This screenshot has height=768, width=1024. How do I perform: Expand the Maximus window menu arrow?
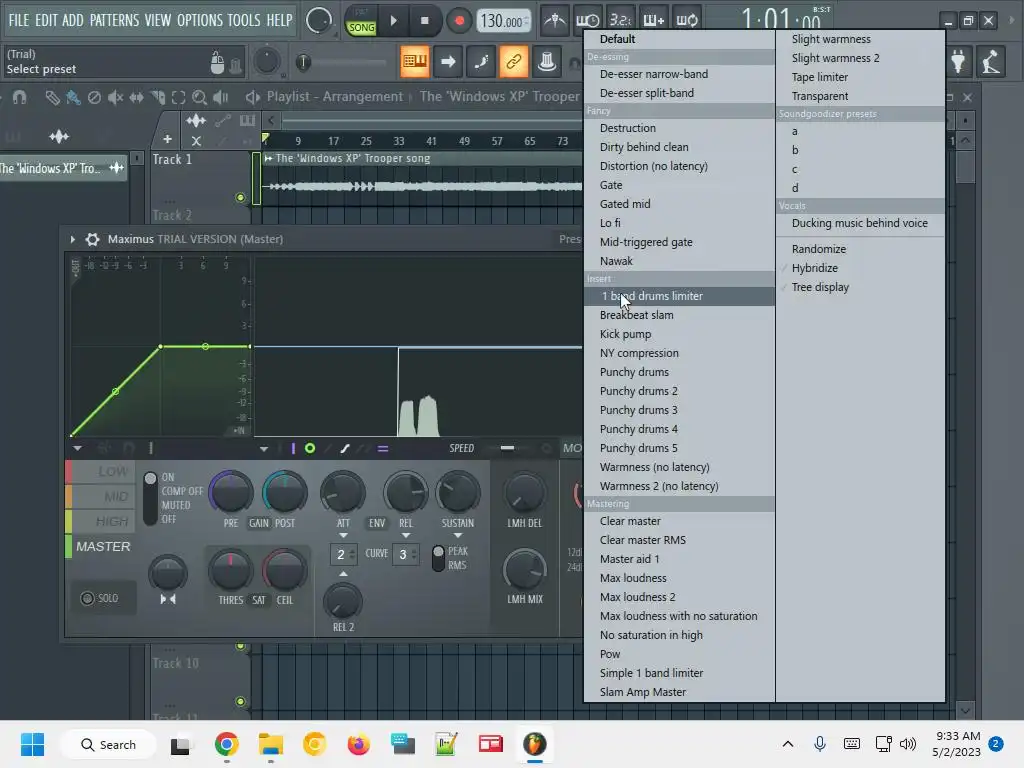click(x=72, y=239)
